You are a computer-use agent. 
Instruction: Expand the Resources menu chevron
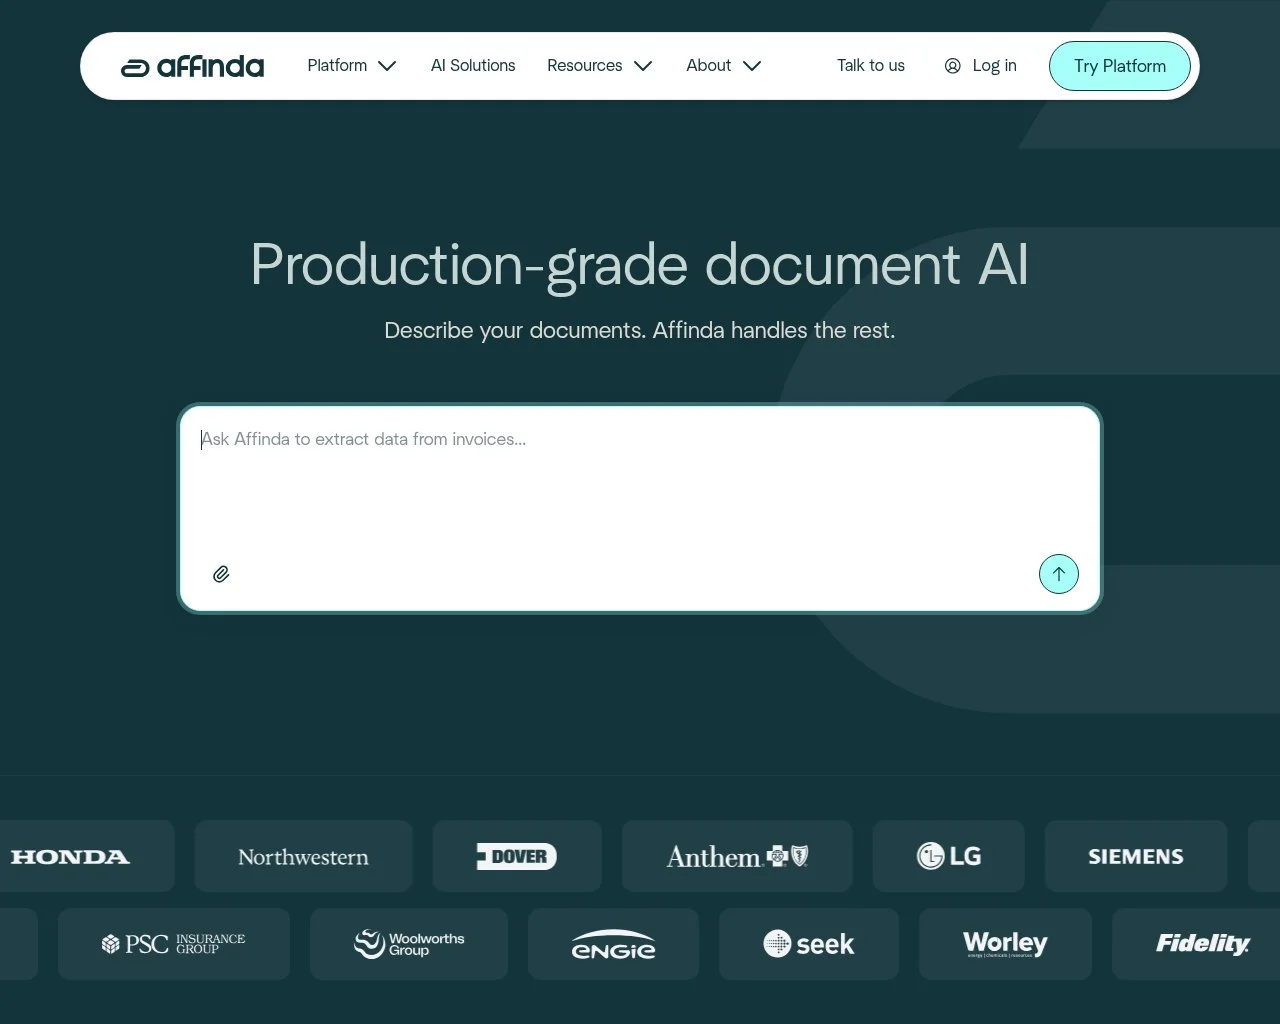coord(643,66)
